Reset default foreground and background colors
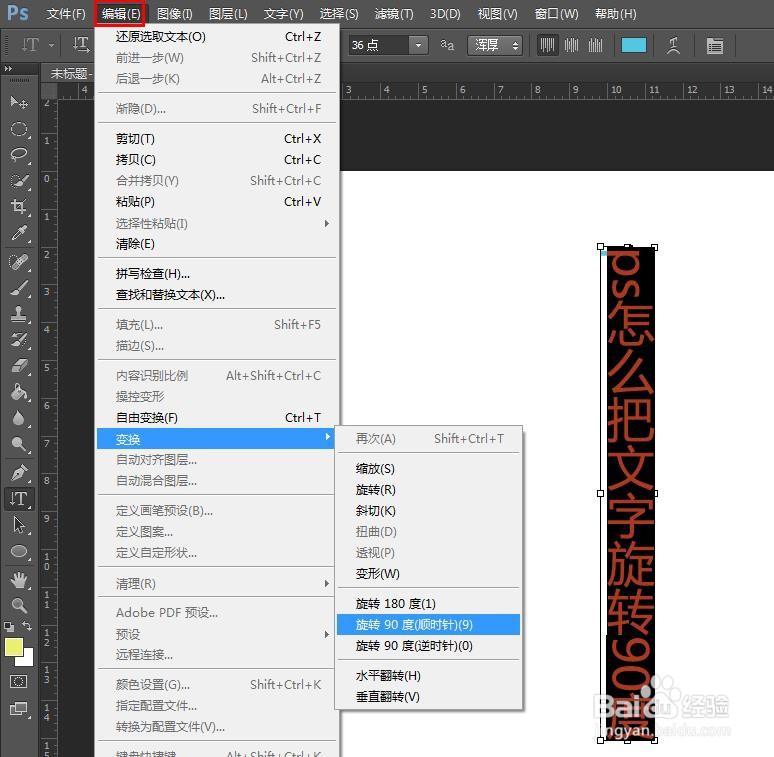The width and height of the screenshot is (774, 757). point(9,627)
